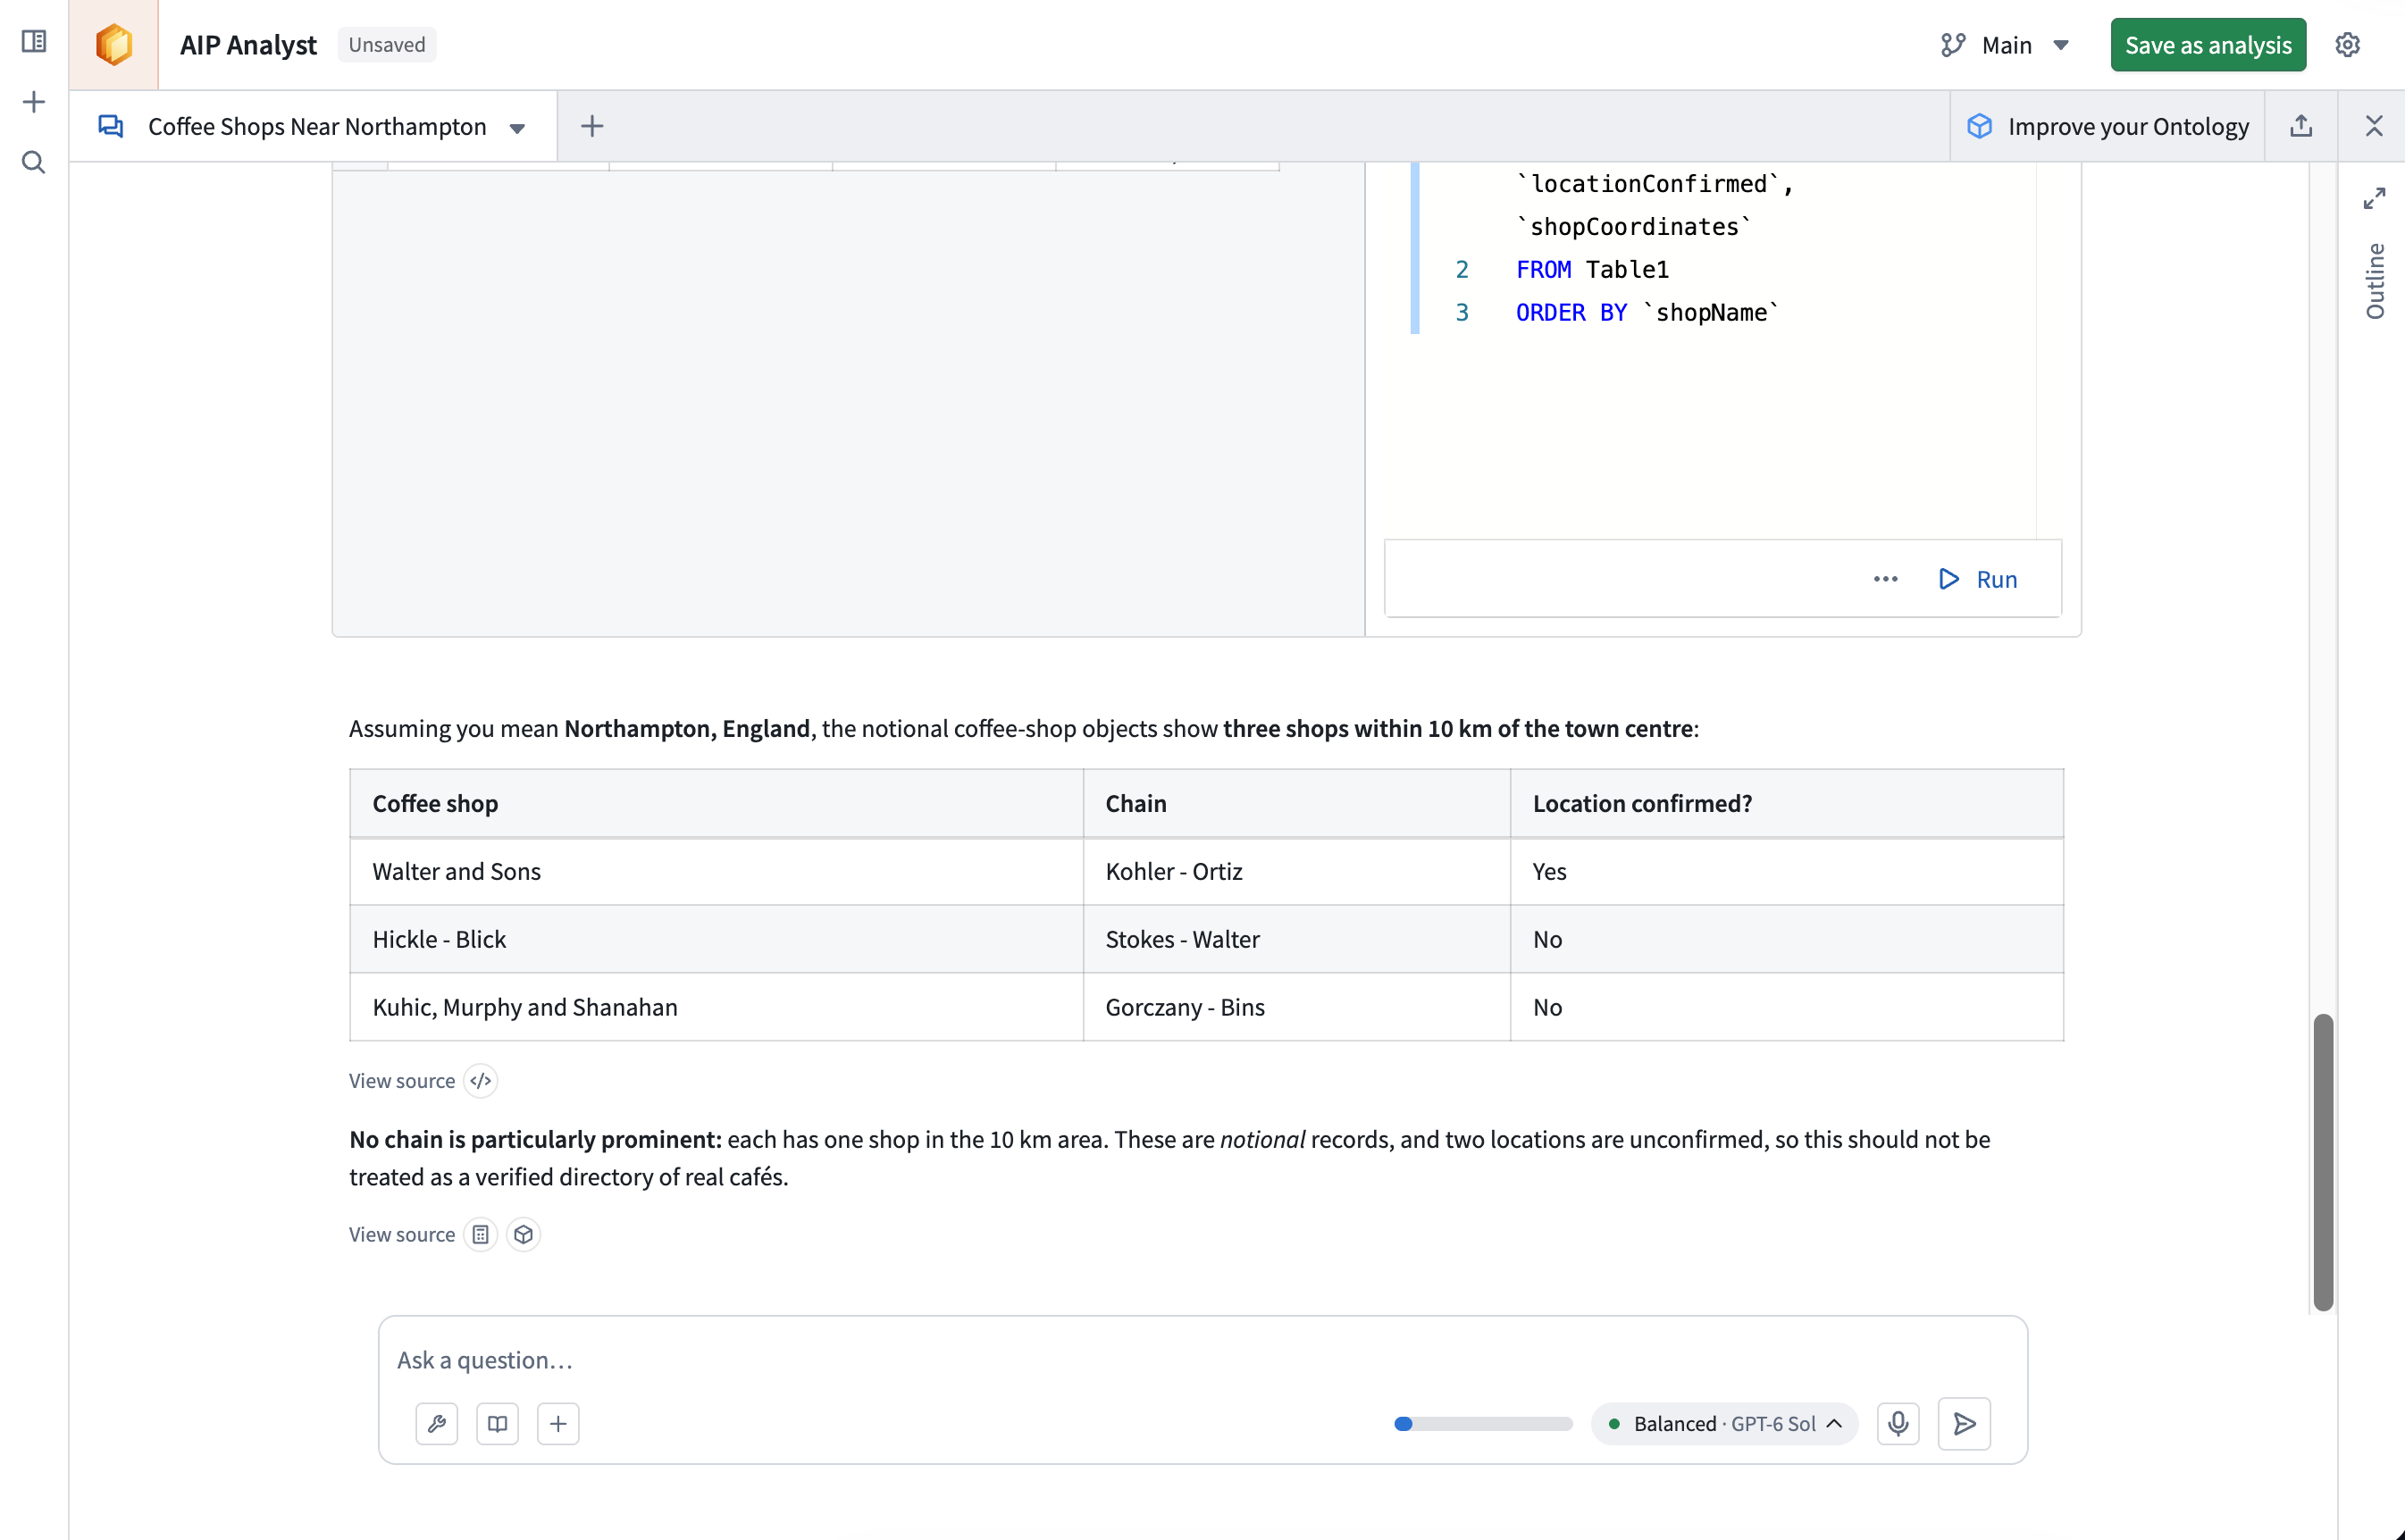This screenshot has height=1540, width=2405.
Task: Run the SQL query
Action: [1978, 579]
